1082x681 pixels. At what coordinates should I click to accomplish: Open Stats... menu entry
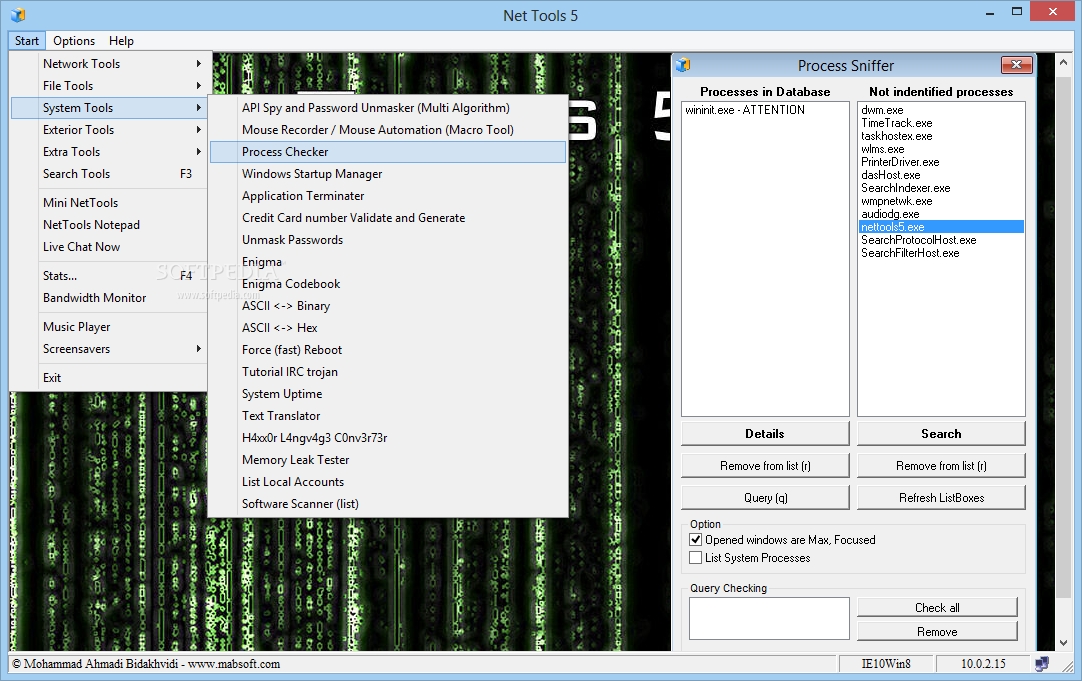pyautogui.click(x=109, y=276)
